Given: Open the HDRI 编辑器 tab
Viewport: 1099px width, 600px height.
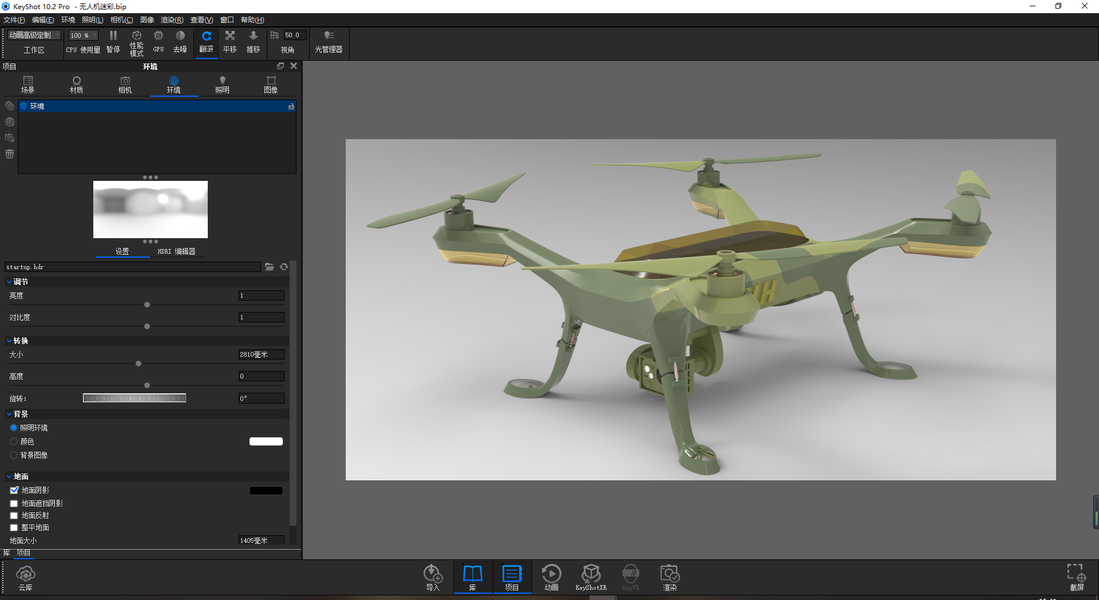Looking at the screenshot, I should click(x=177, y=251).
